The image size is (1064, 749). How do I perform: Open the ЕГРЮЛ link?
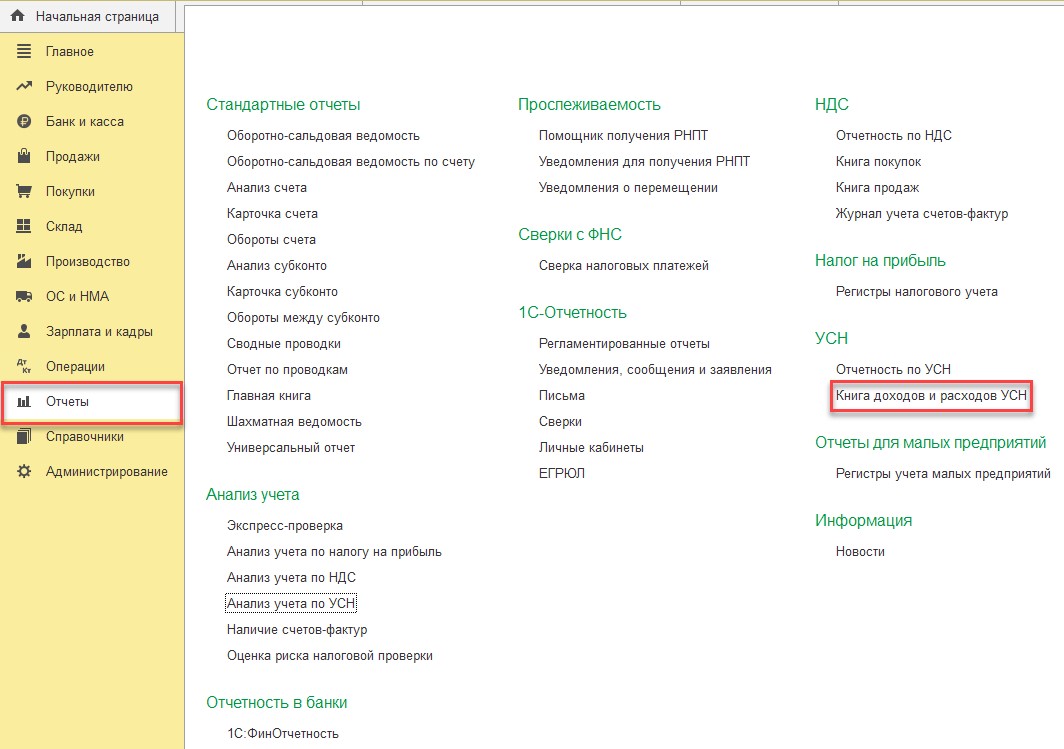pyautogui.click(x=561, y=474)
